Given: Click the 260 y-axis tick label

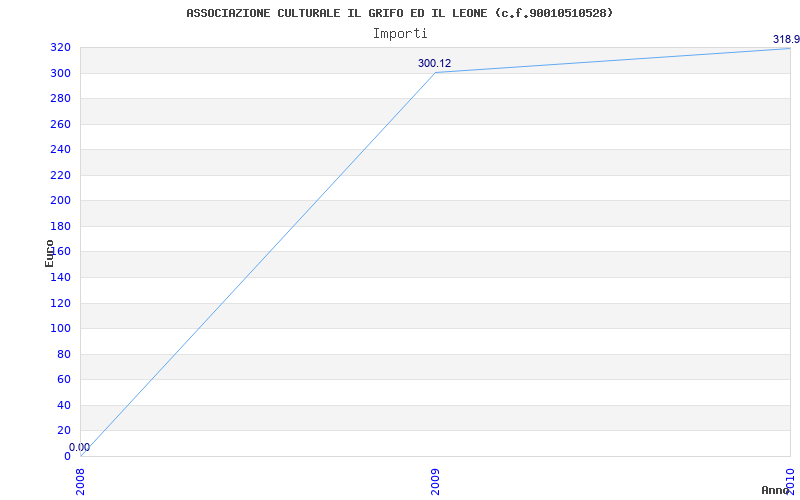Looking at the screenshot, I should tap(60, 124).
